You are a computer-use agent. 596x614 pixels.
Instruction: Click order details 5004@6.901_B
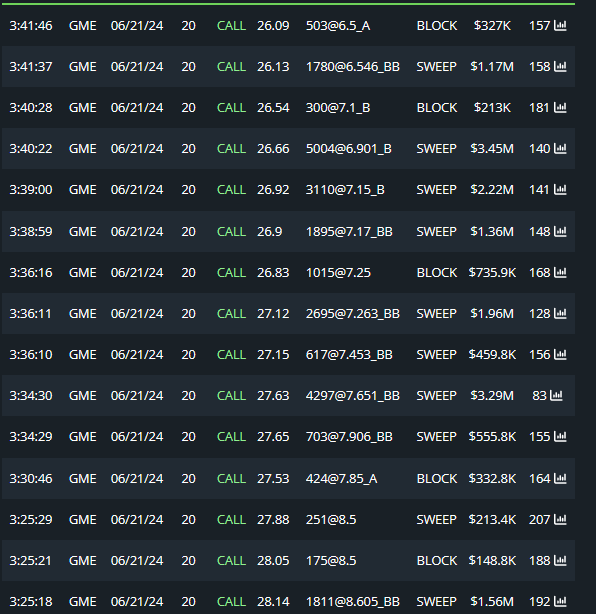(349, 149)
